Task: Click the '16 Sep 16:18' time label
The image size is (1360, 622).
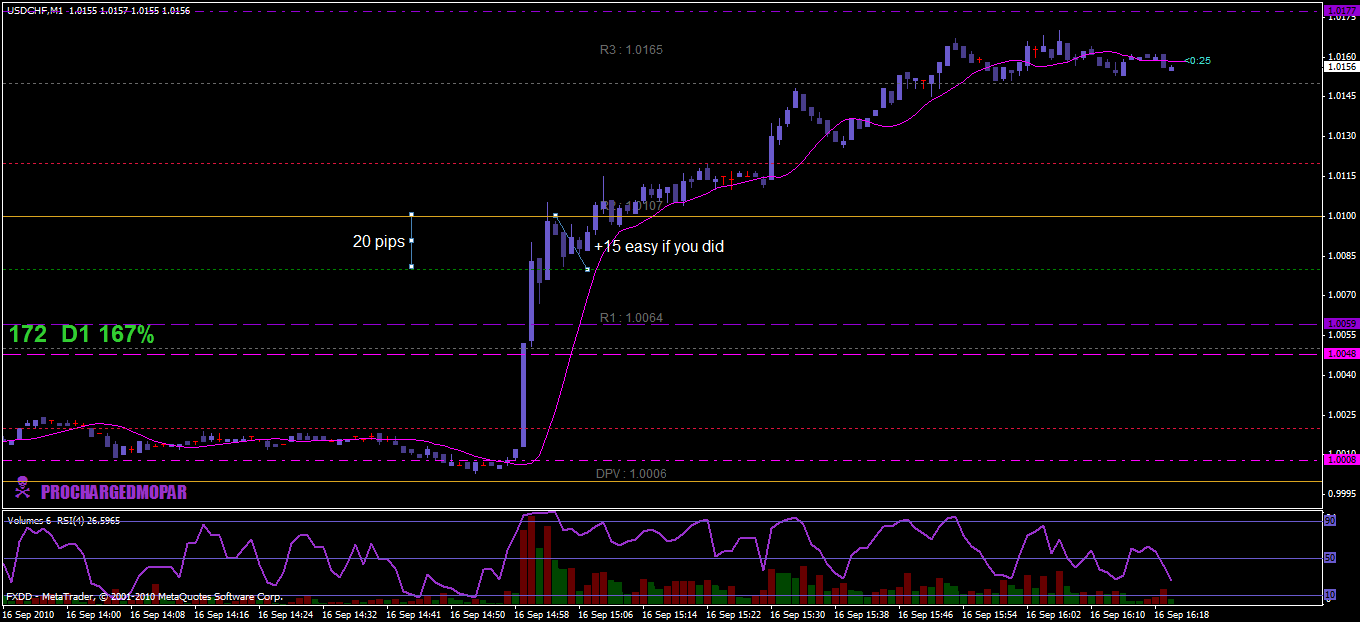Action: pos(1182,615)
